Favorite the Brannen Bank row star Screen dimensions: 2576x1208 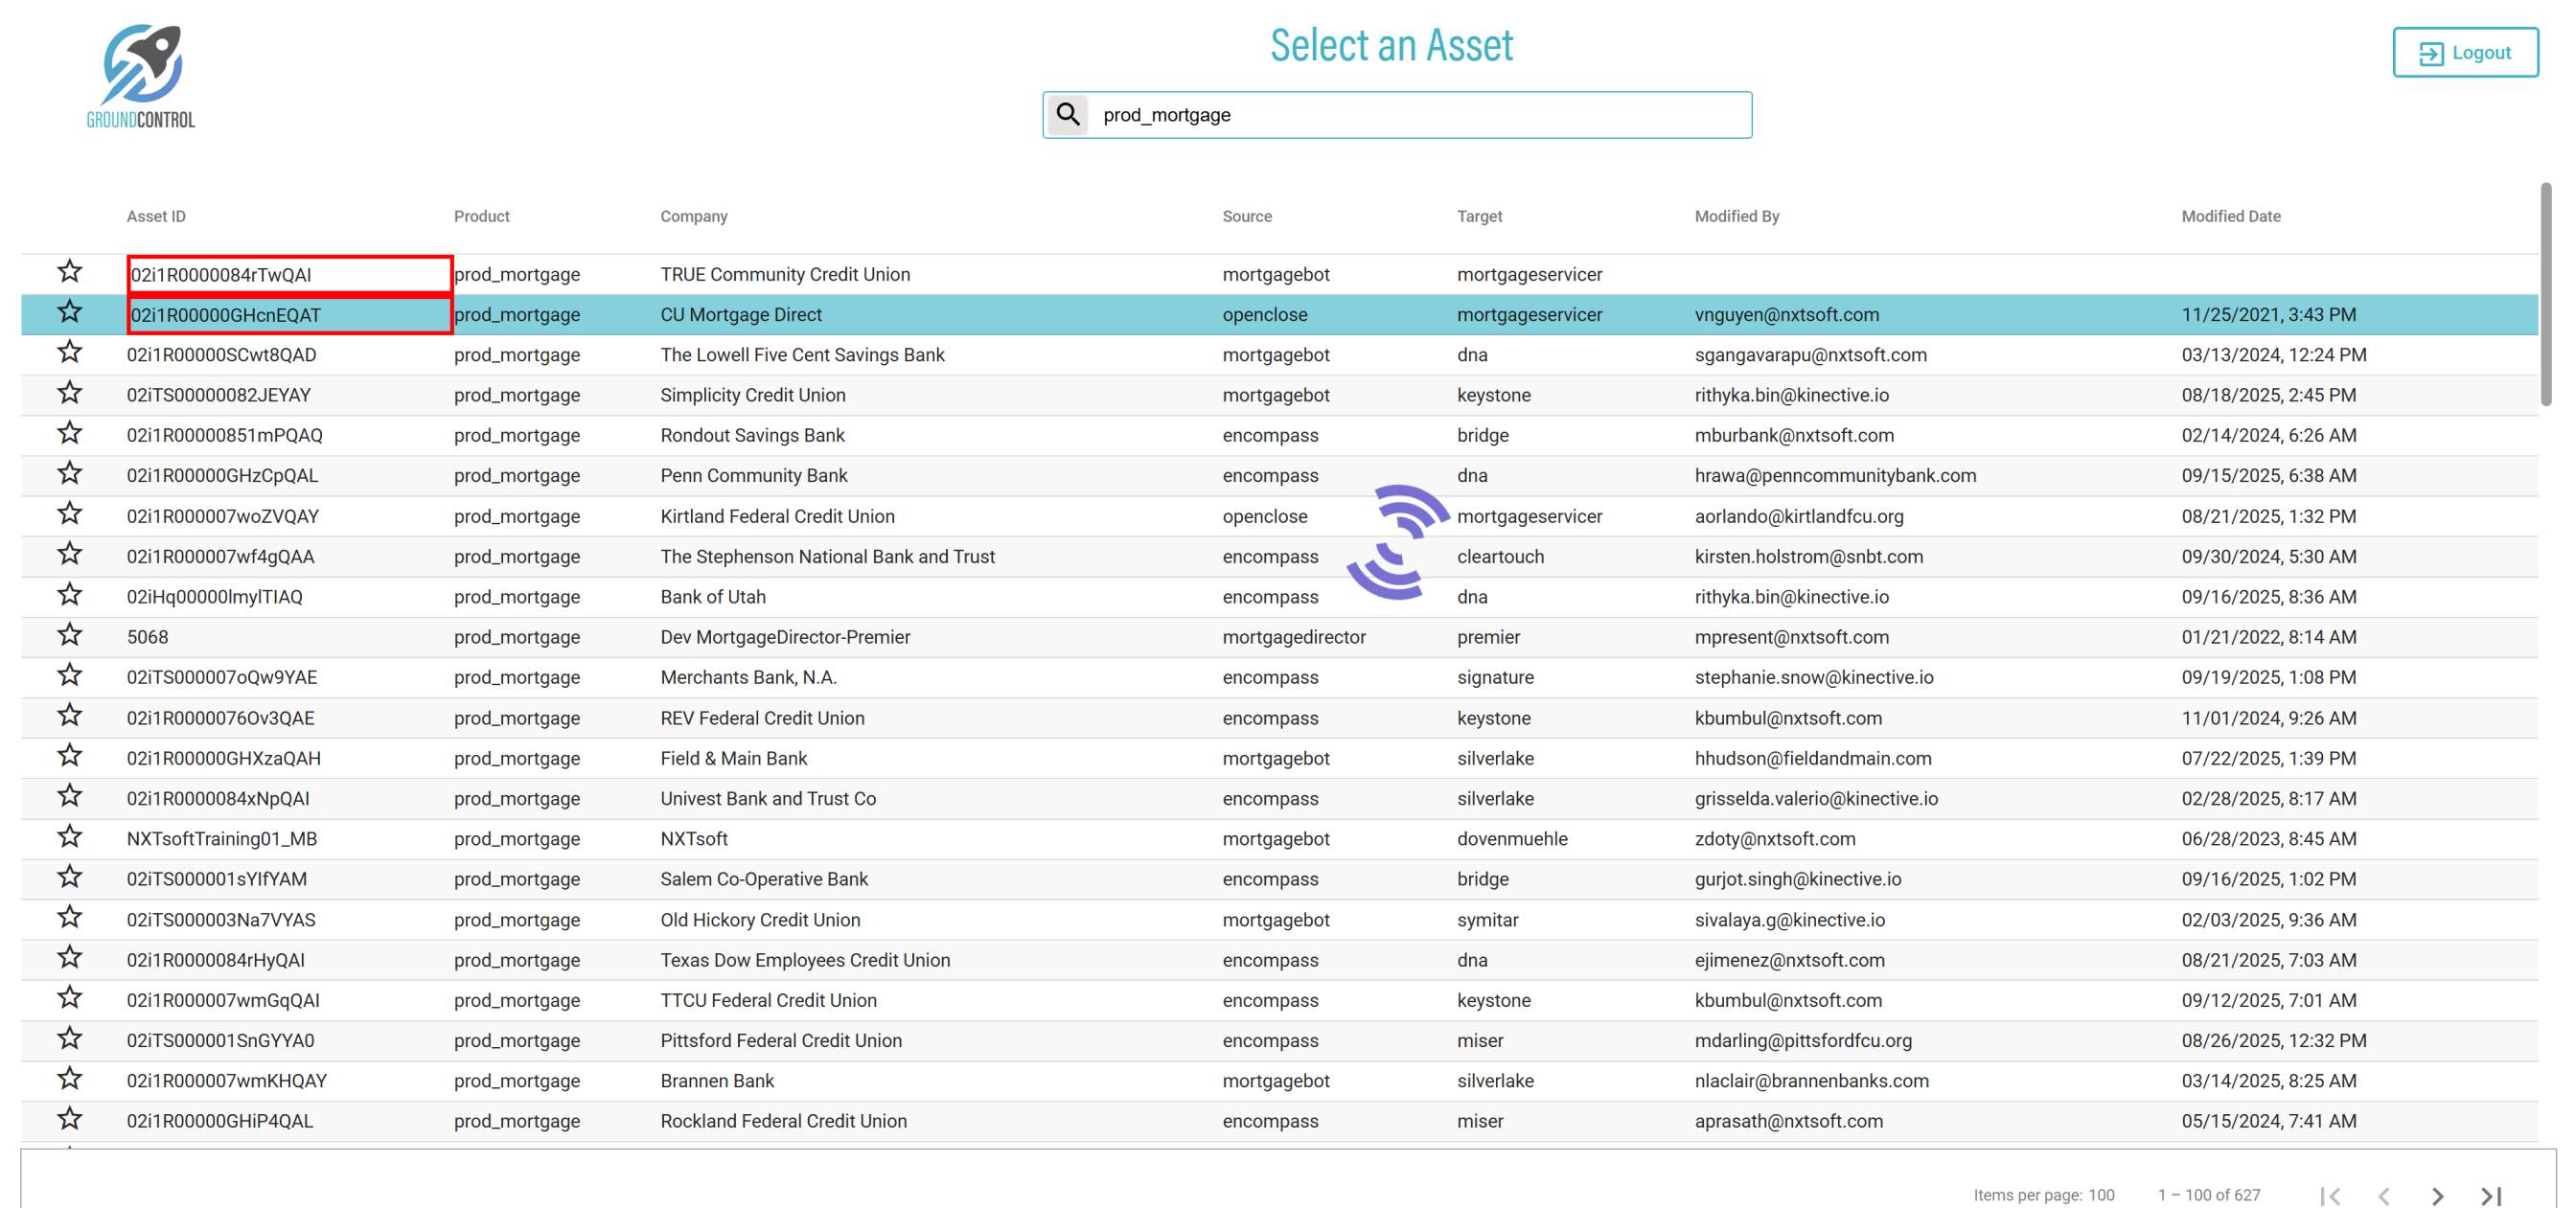[x=69, y=1079]
